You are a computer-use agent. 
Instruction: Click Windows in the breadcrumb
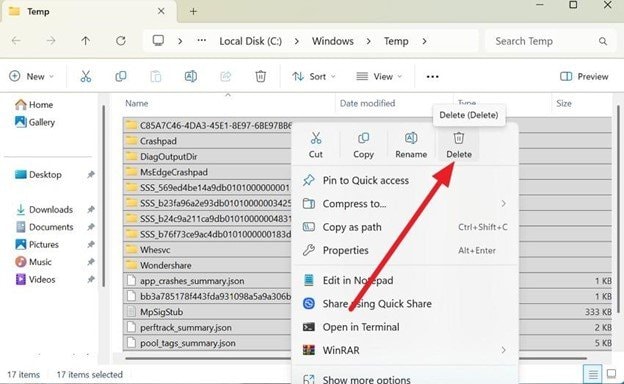pyautogui.click(x=333, y=41)
